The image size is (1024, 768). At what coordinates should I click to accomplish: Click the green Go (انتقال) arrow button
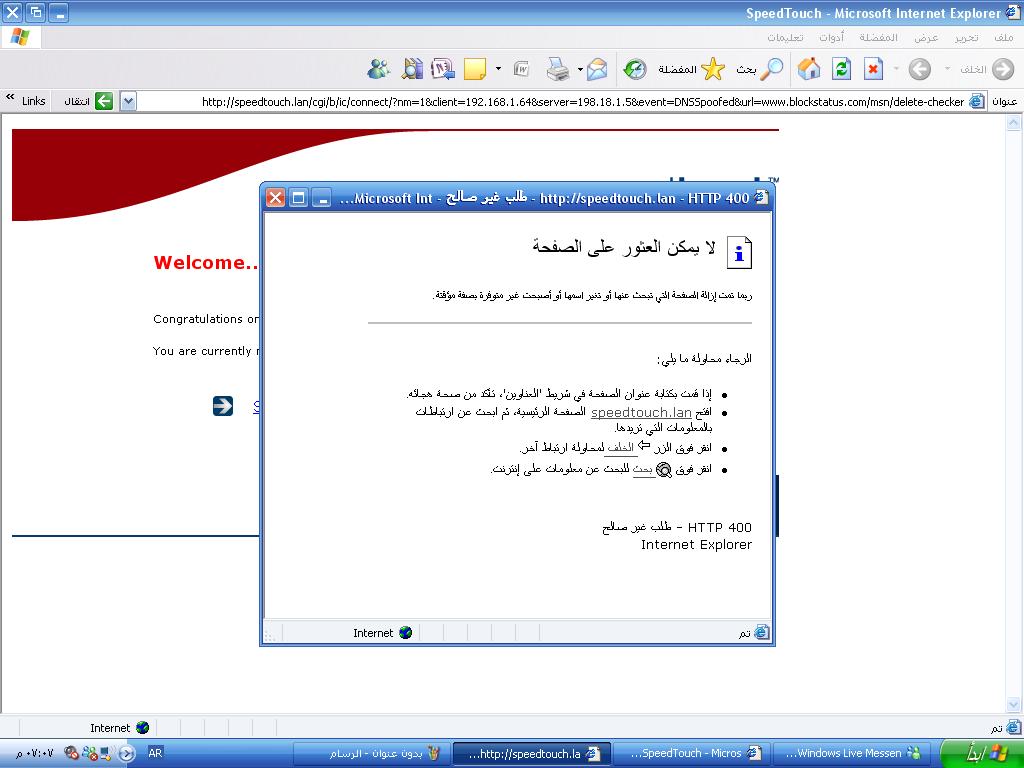coord(104,101)
